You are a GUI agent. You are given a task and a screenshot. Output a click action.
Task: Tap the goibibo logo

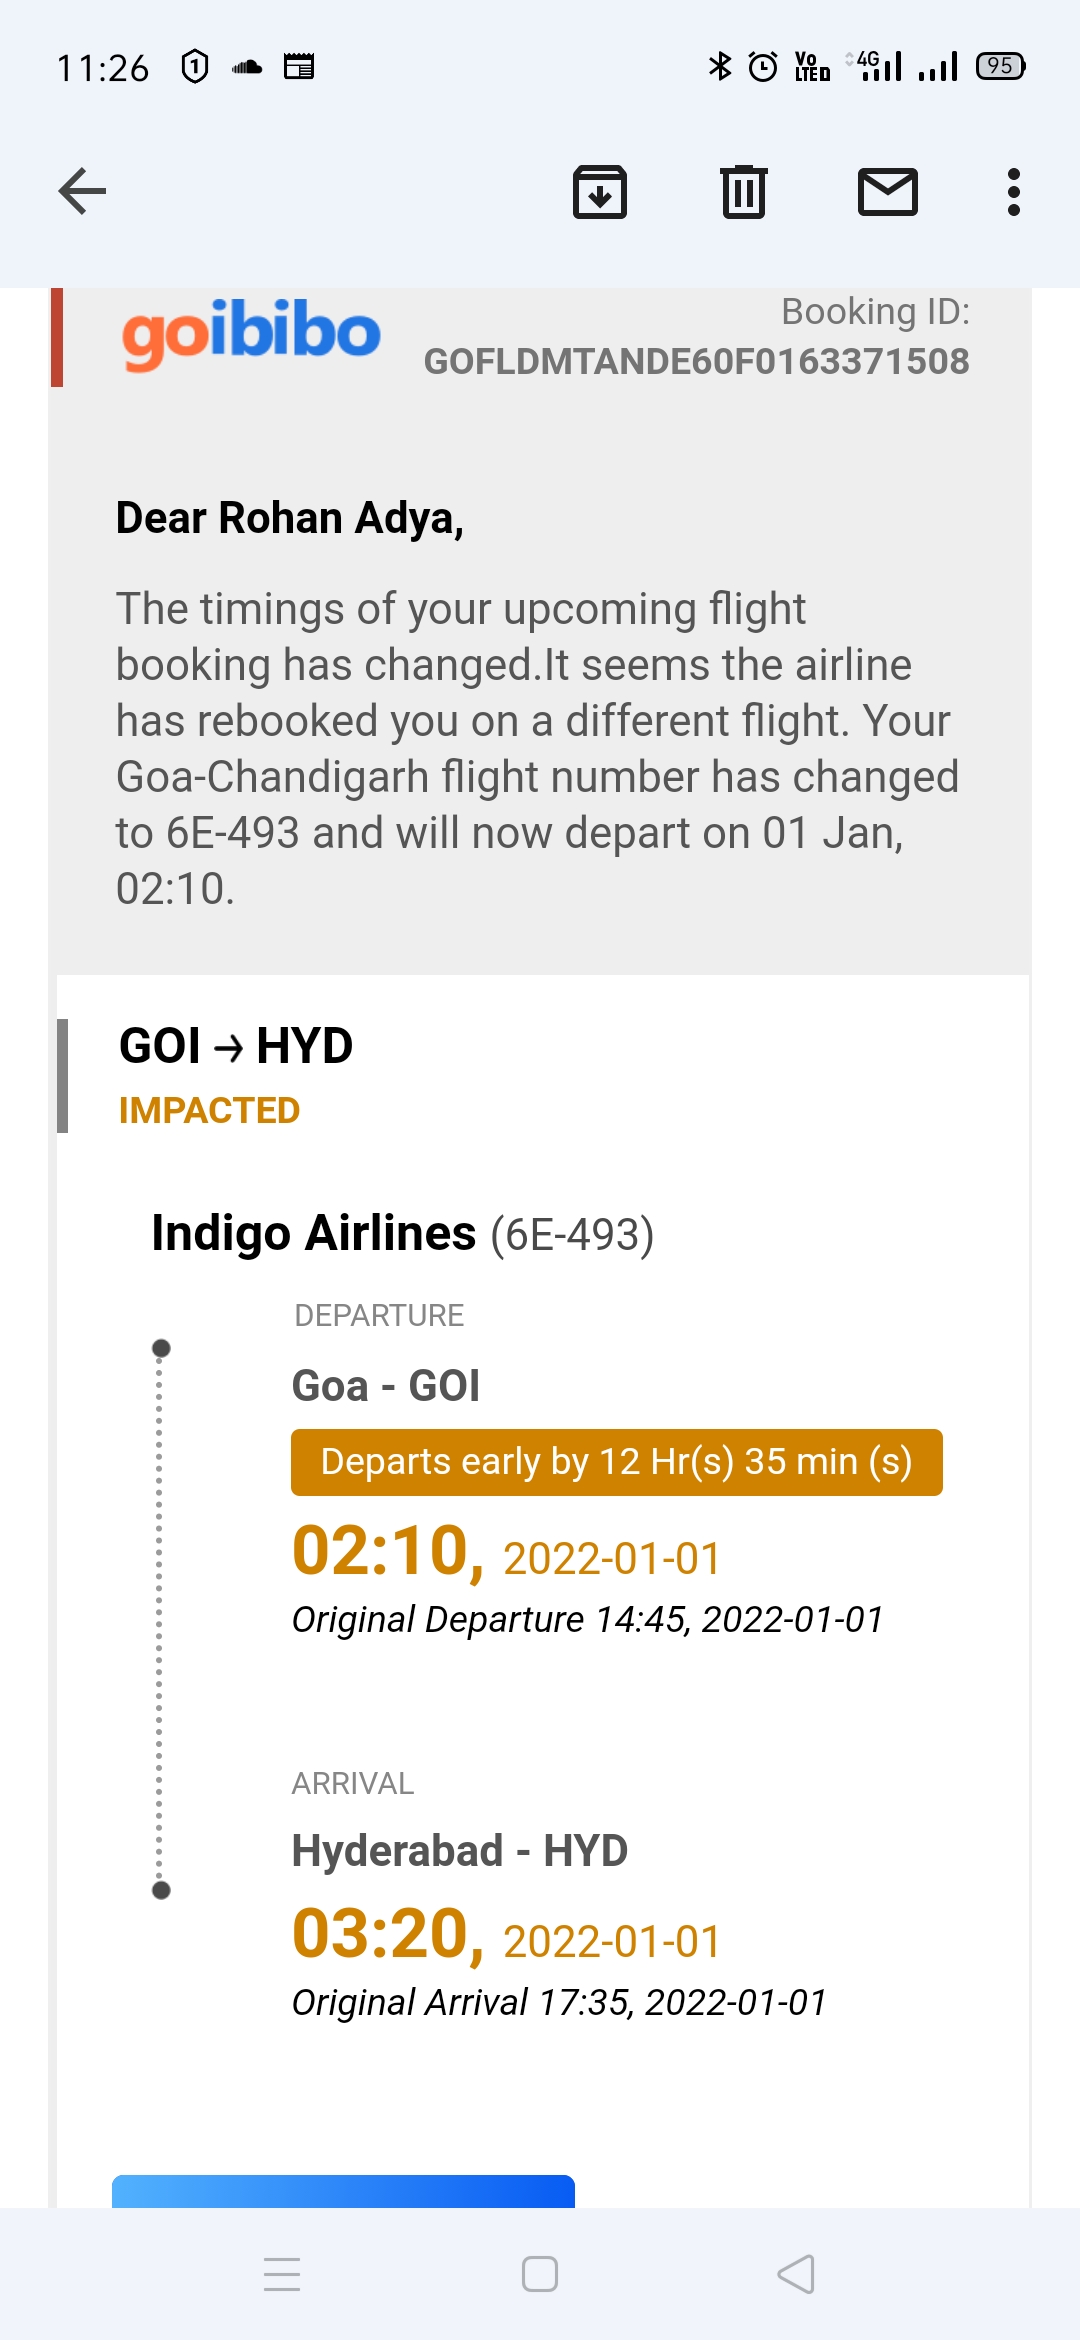[x=251, y=334]
